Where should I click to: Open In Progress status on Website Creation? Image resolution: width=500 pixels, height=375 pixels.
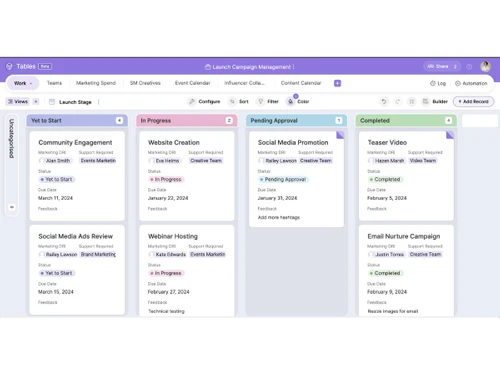(166, 179)
